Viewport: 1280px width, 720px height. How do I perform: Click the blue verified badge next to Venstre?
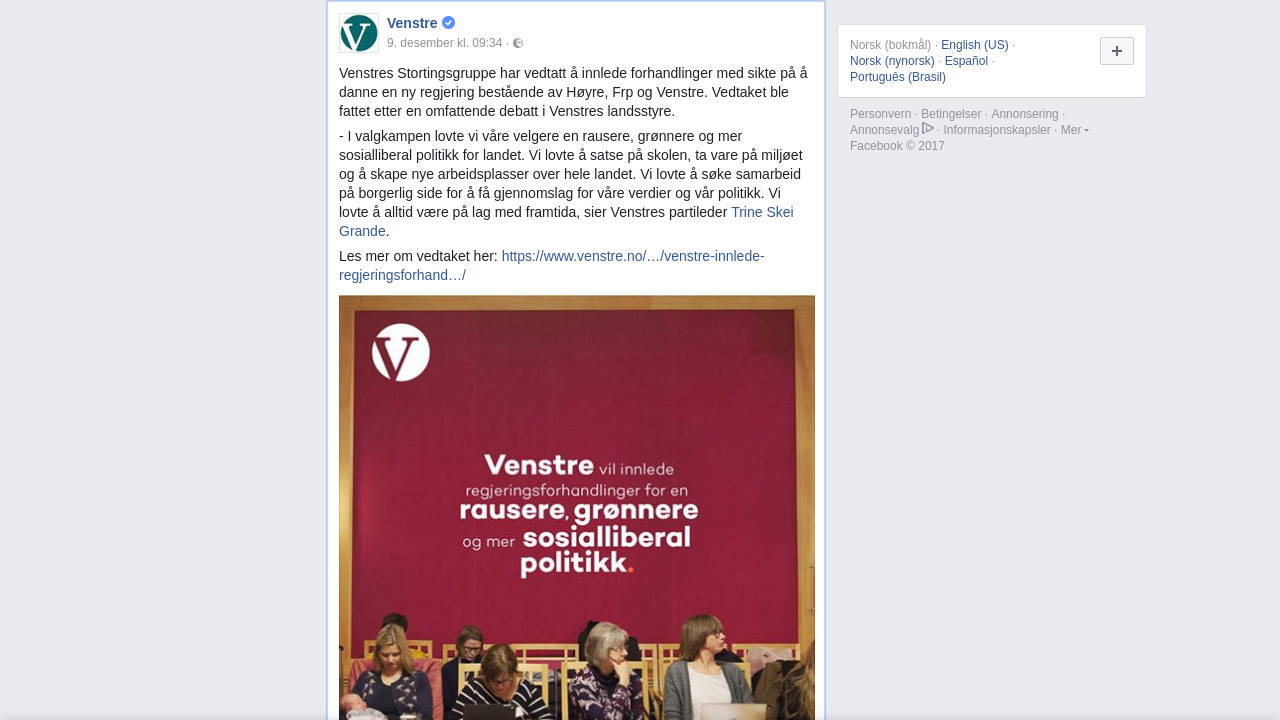pos(448,23)
